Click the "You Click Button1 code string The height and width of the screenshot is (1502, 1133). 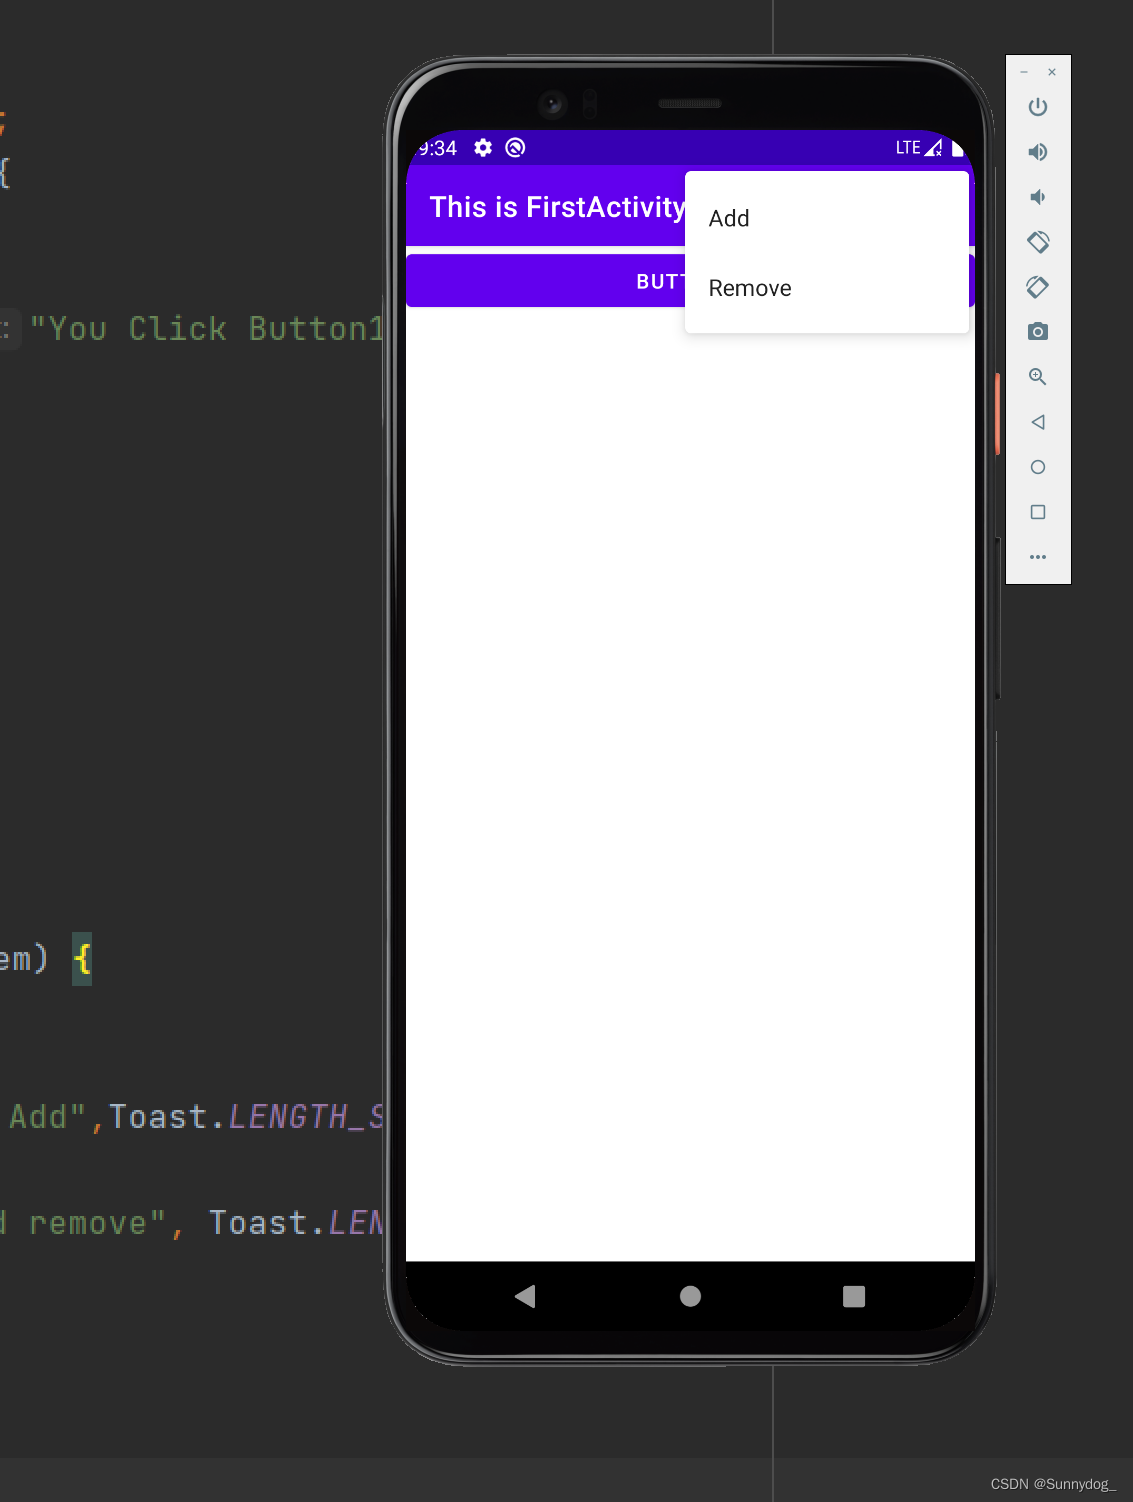tap(207, 328)
